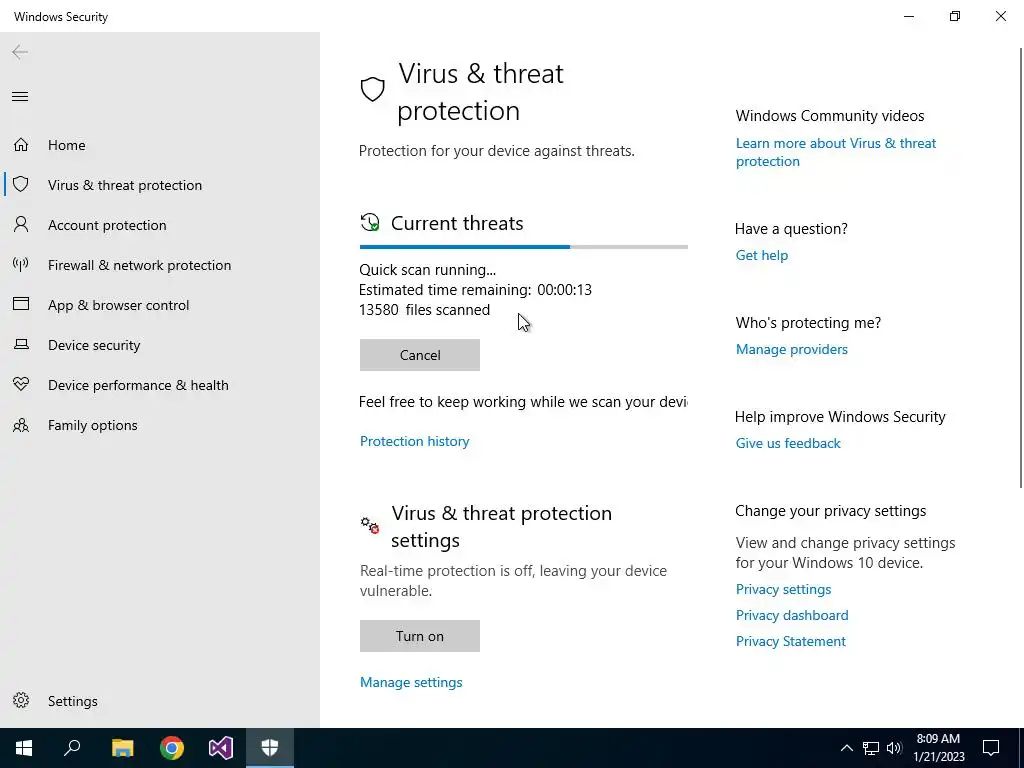Open Device security section
Screen dimensions: 1024x768
point(160,345)
